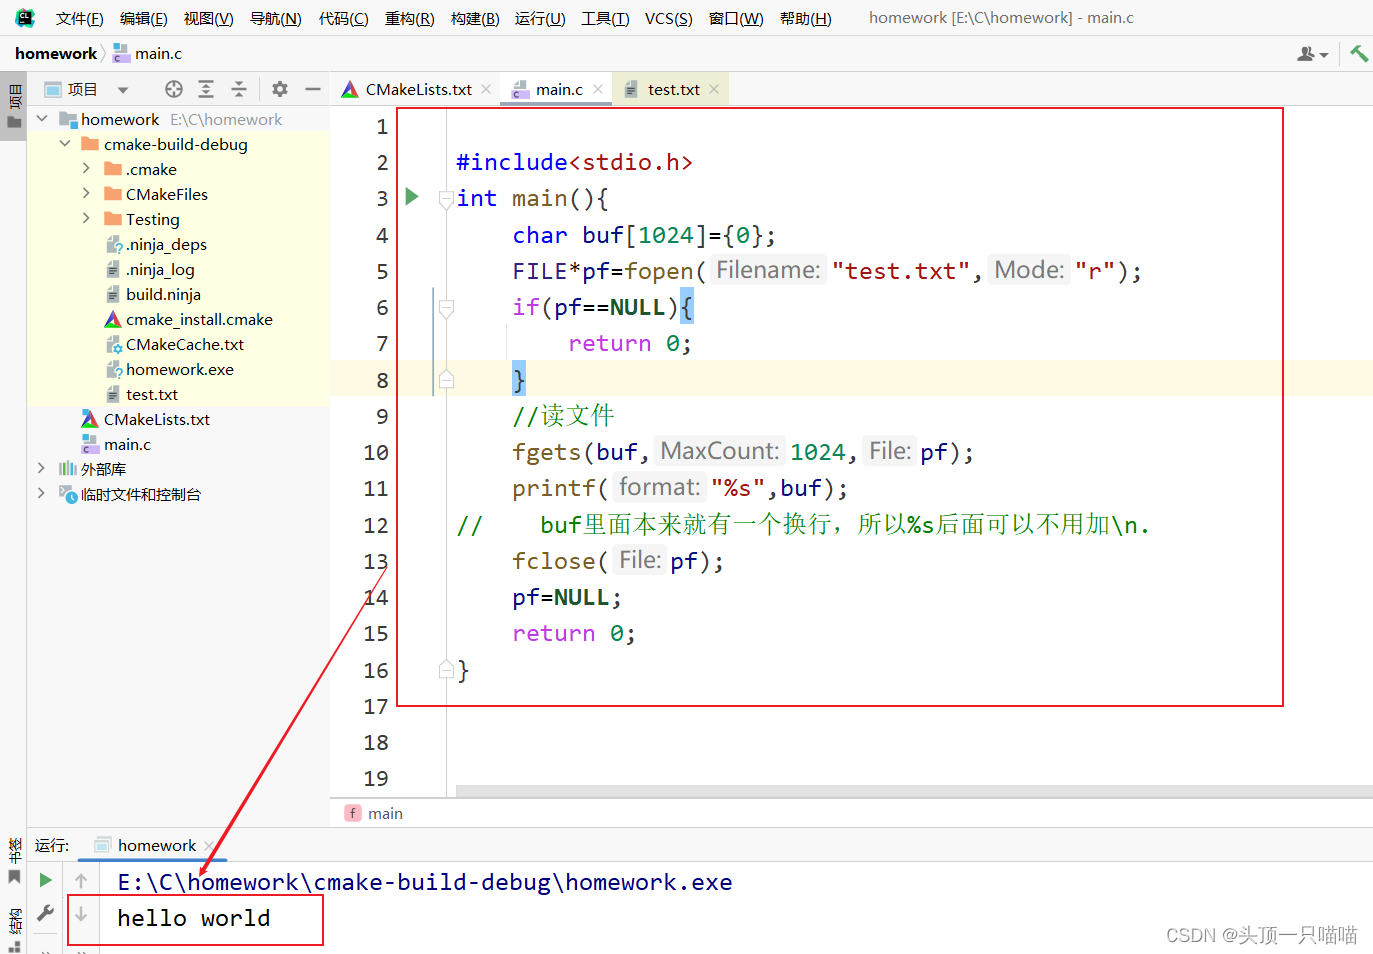Switch to CMakeLists.txt tab
Screen dimensions: 1373x954
pos(418,89)
